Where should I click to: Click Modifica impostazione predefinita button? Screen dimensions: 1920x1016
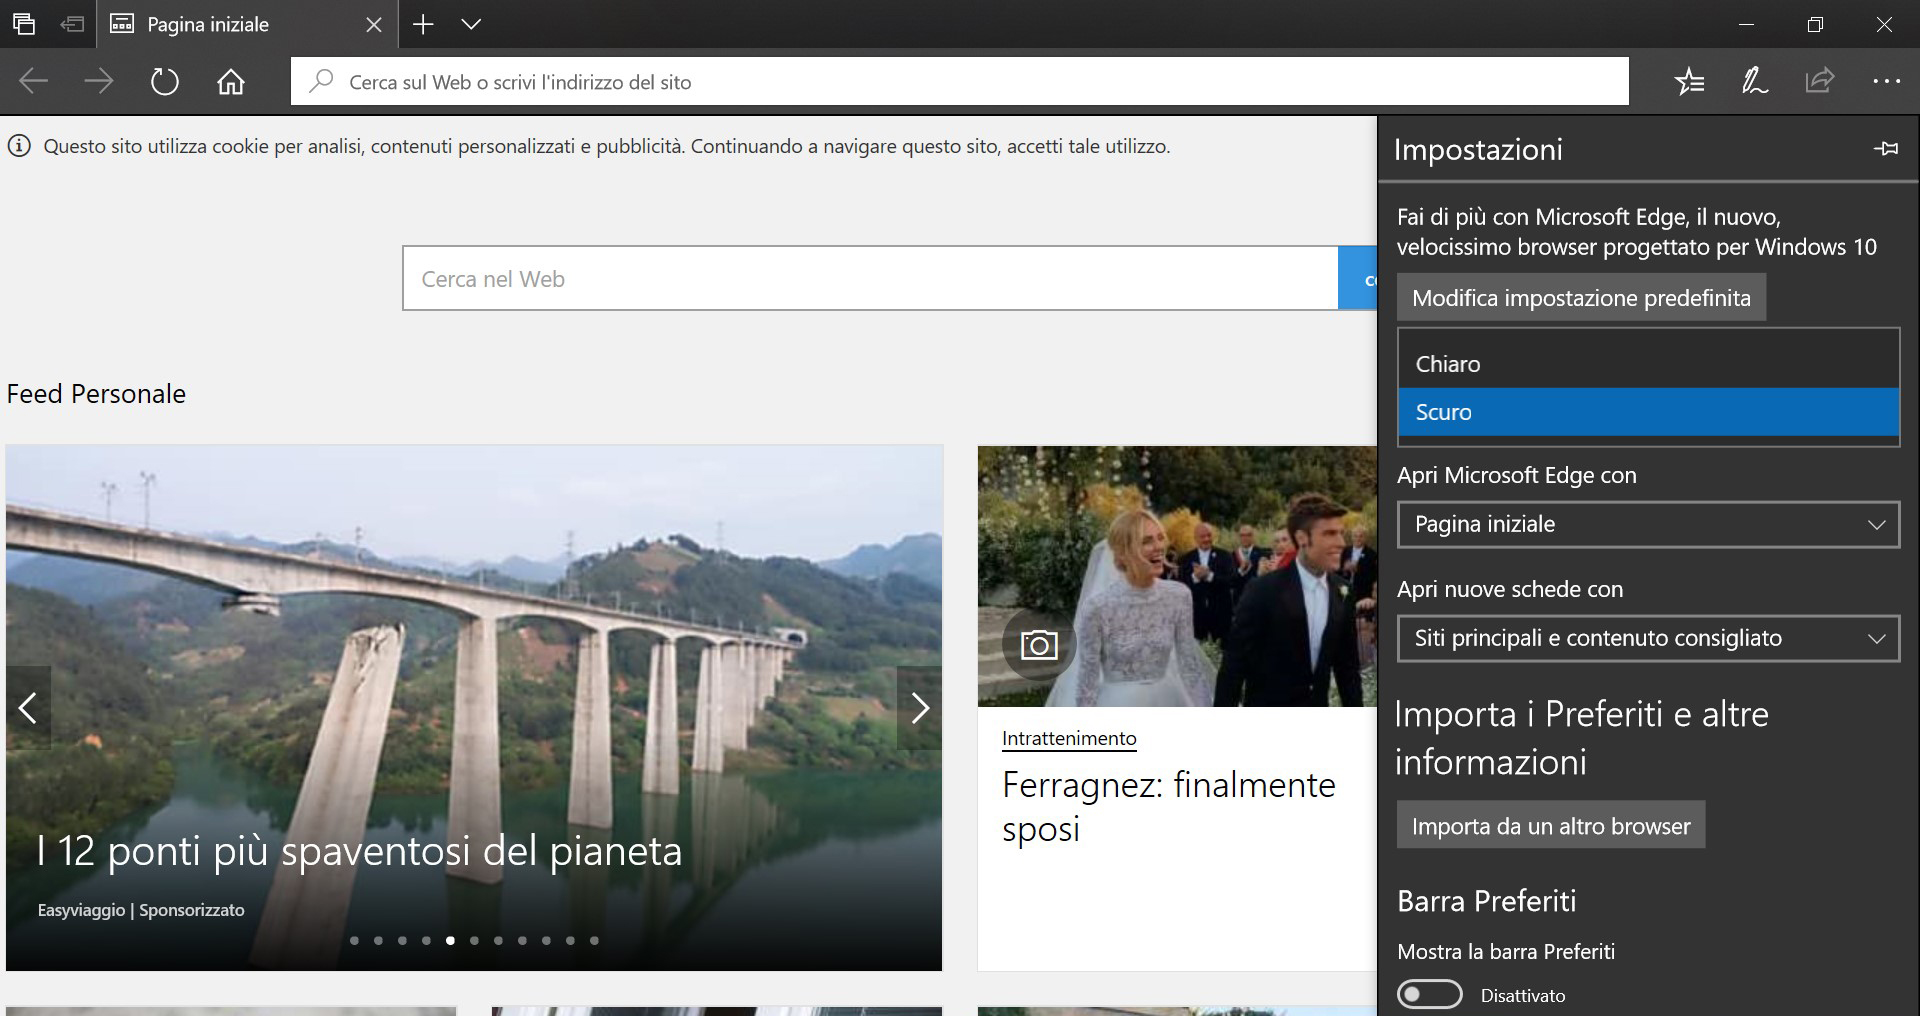point(1581,297)
